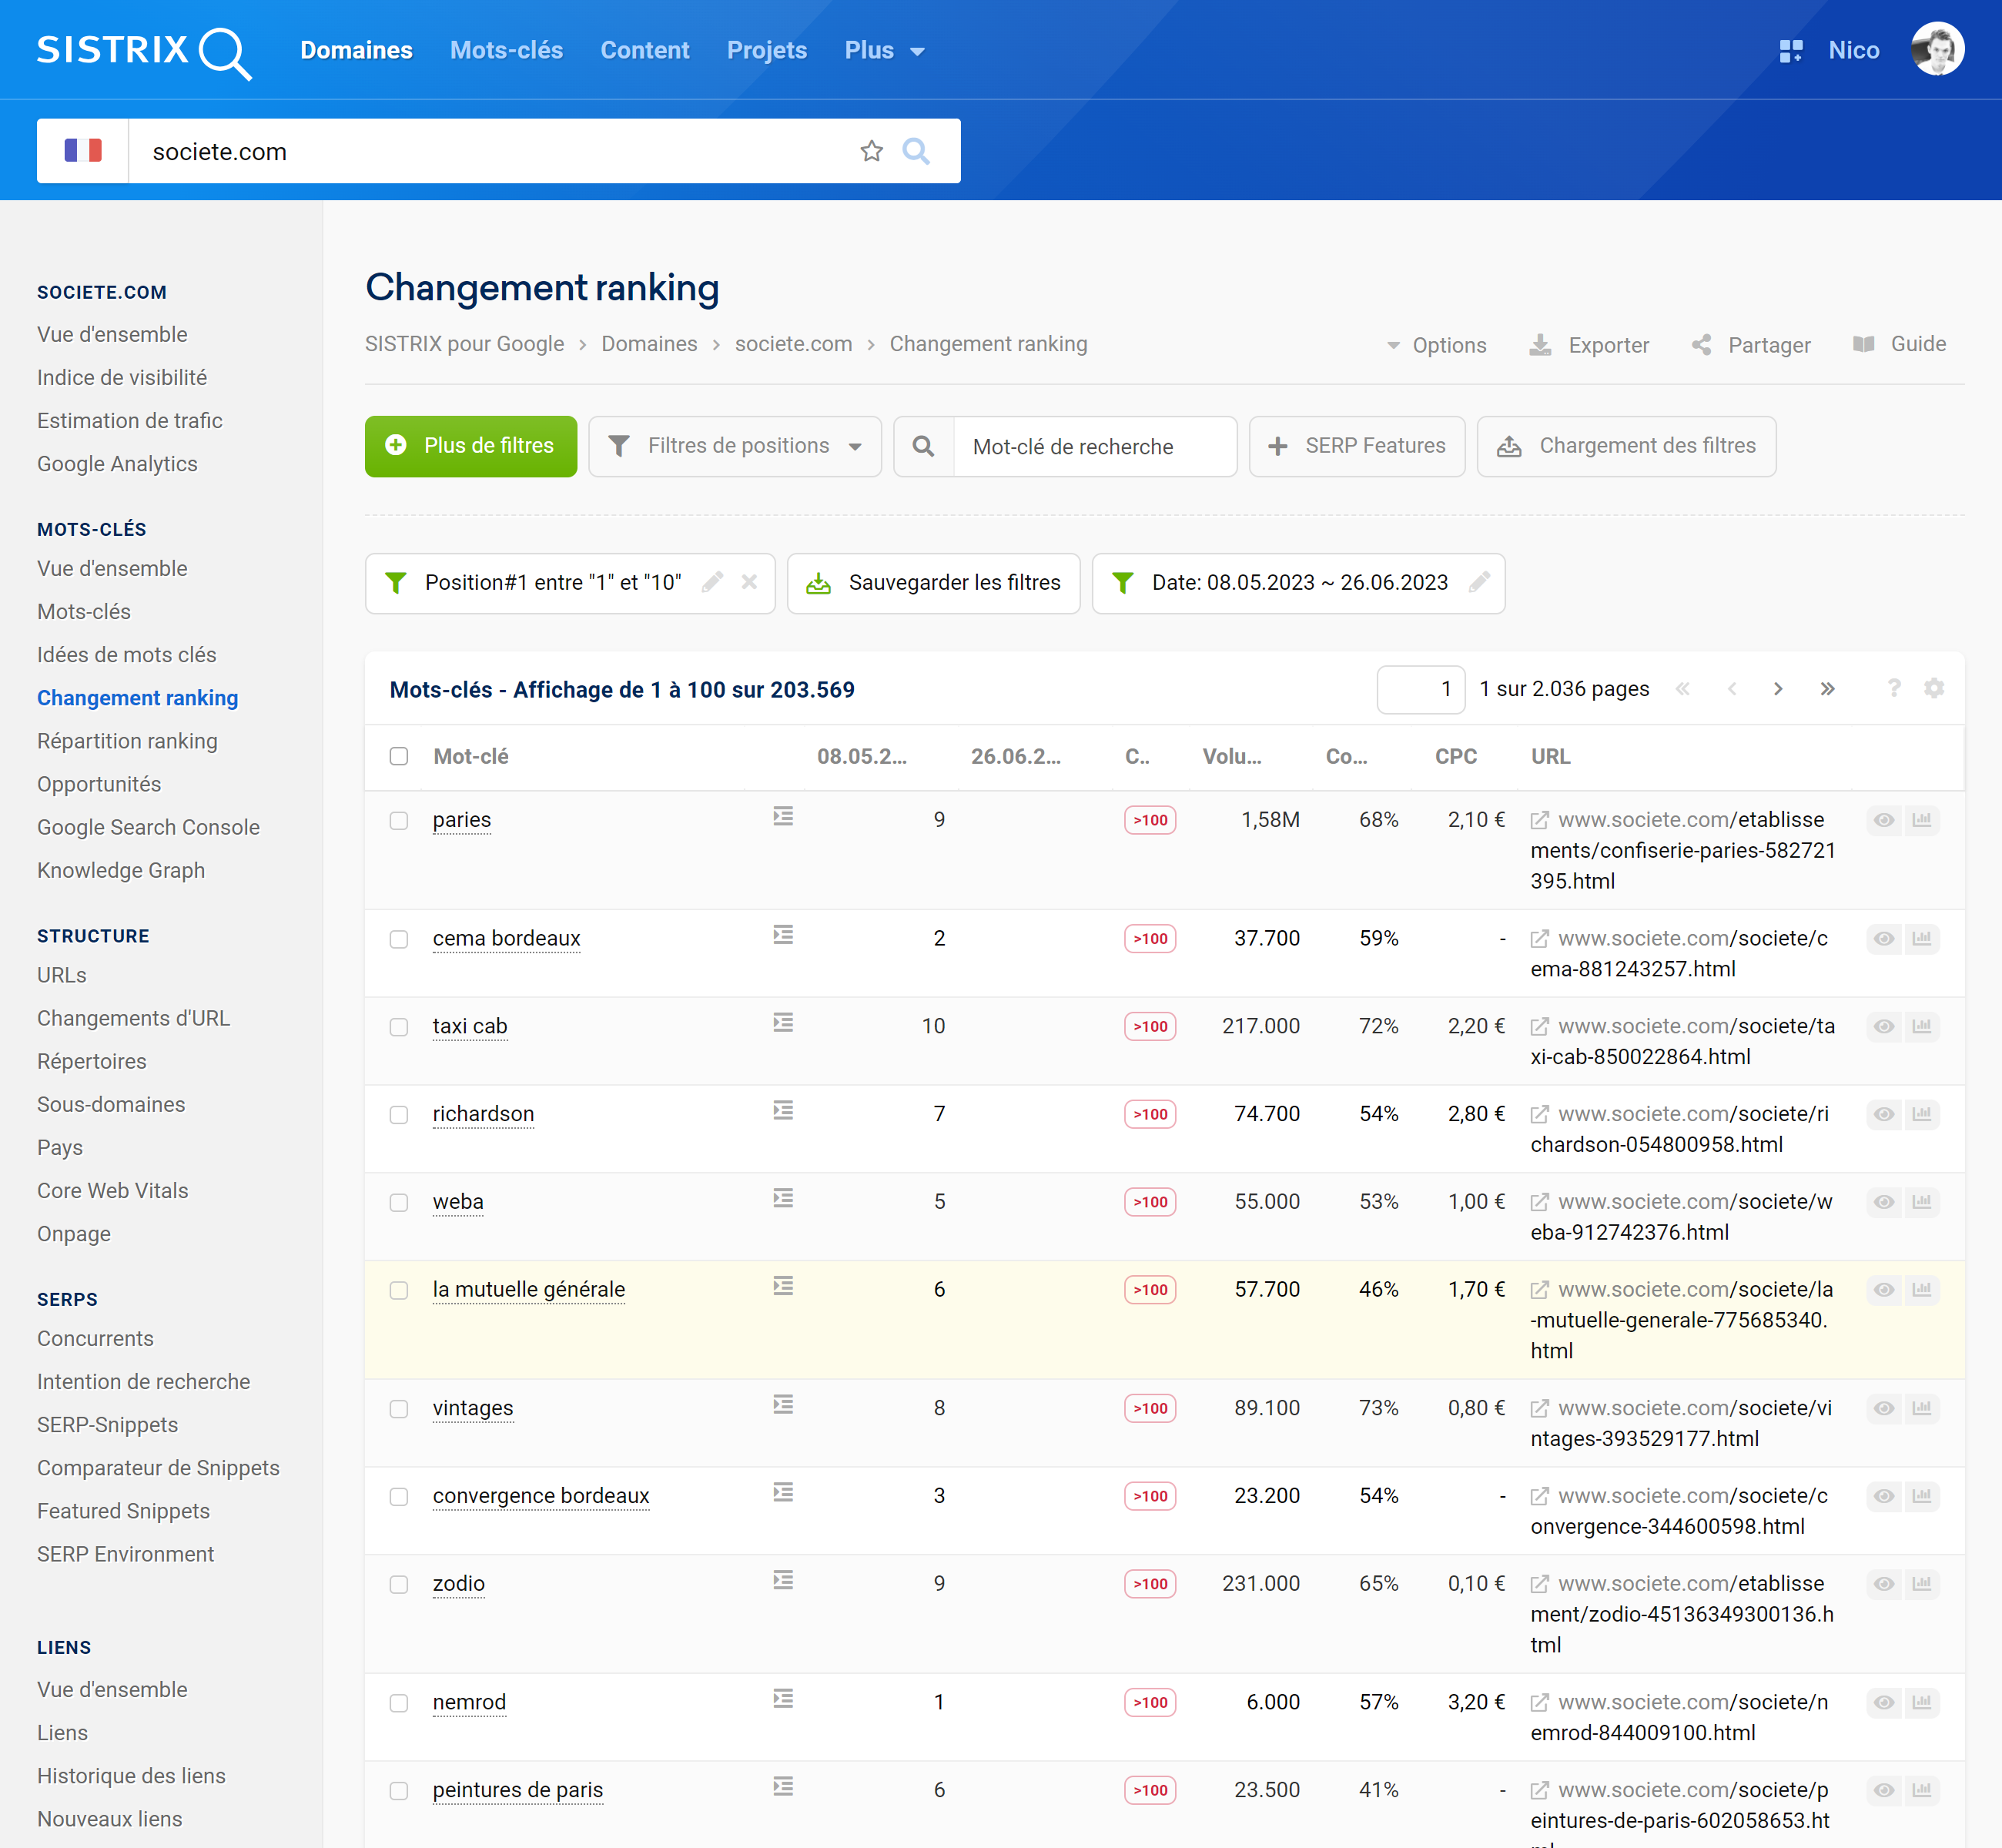Bookmark societe.com with the star icon

click(x=871, y=151)
